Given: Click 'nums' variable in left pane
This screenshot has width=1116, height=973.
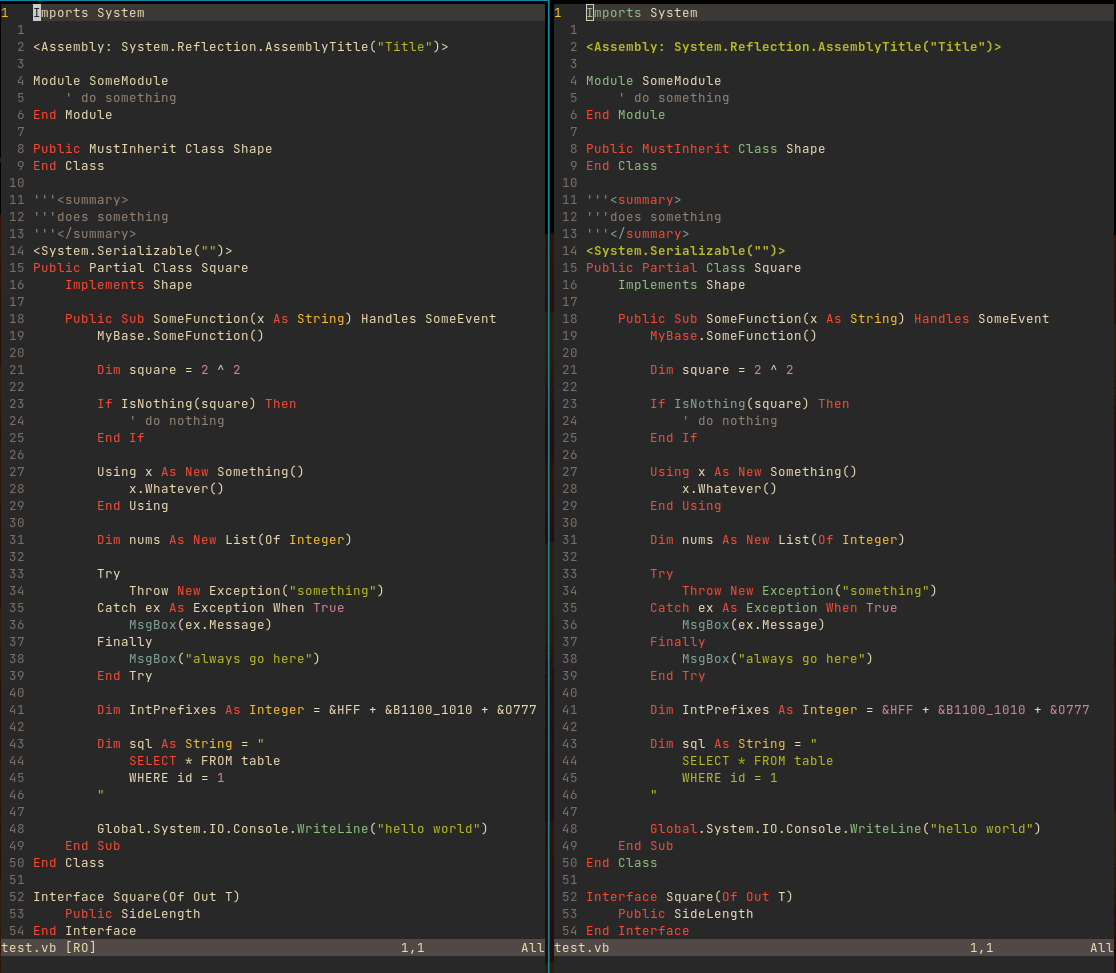Looking at the screenshot, I should pyautogui.click(x=144, y=540).
